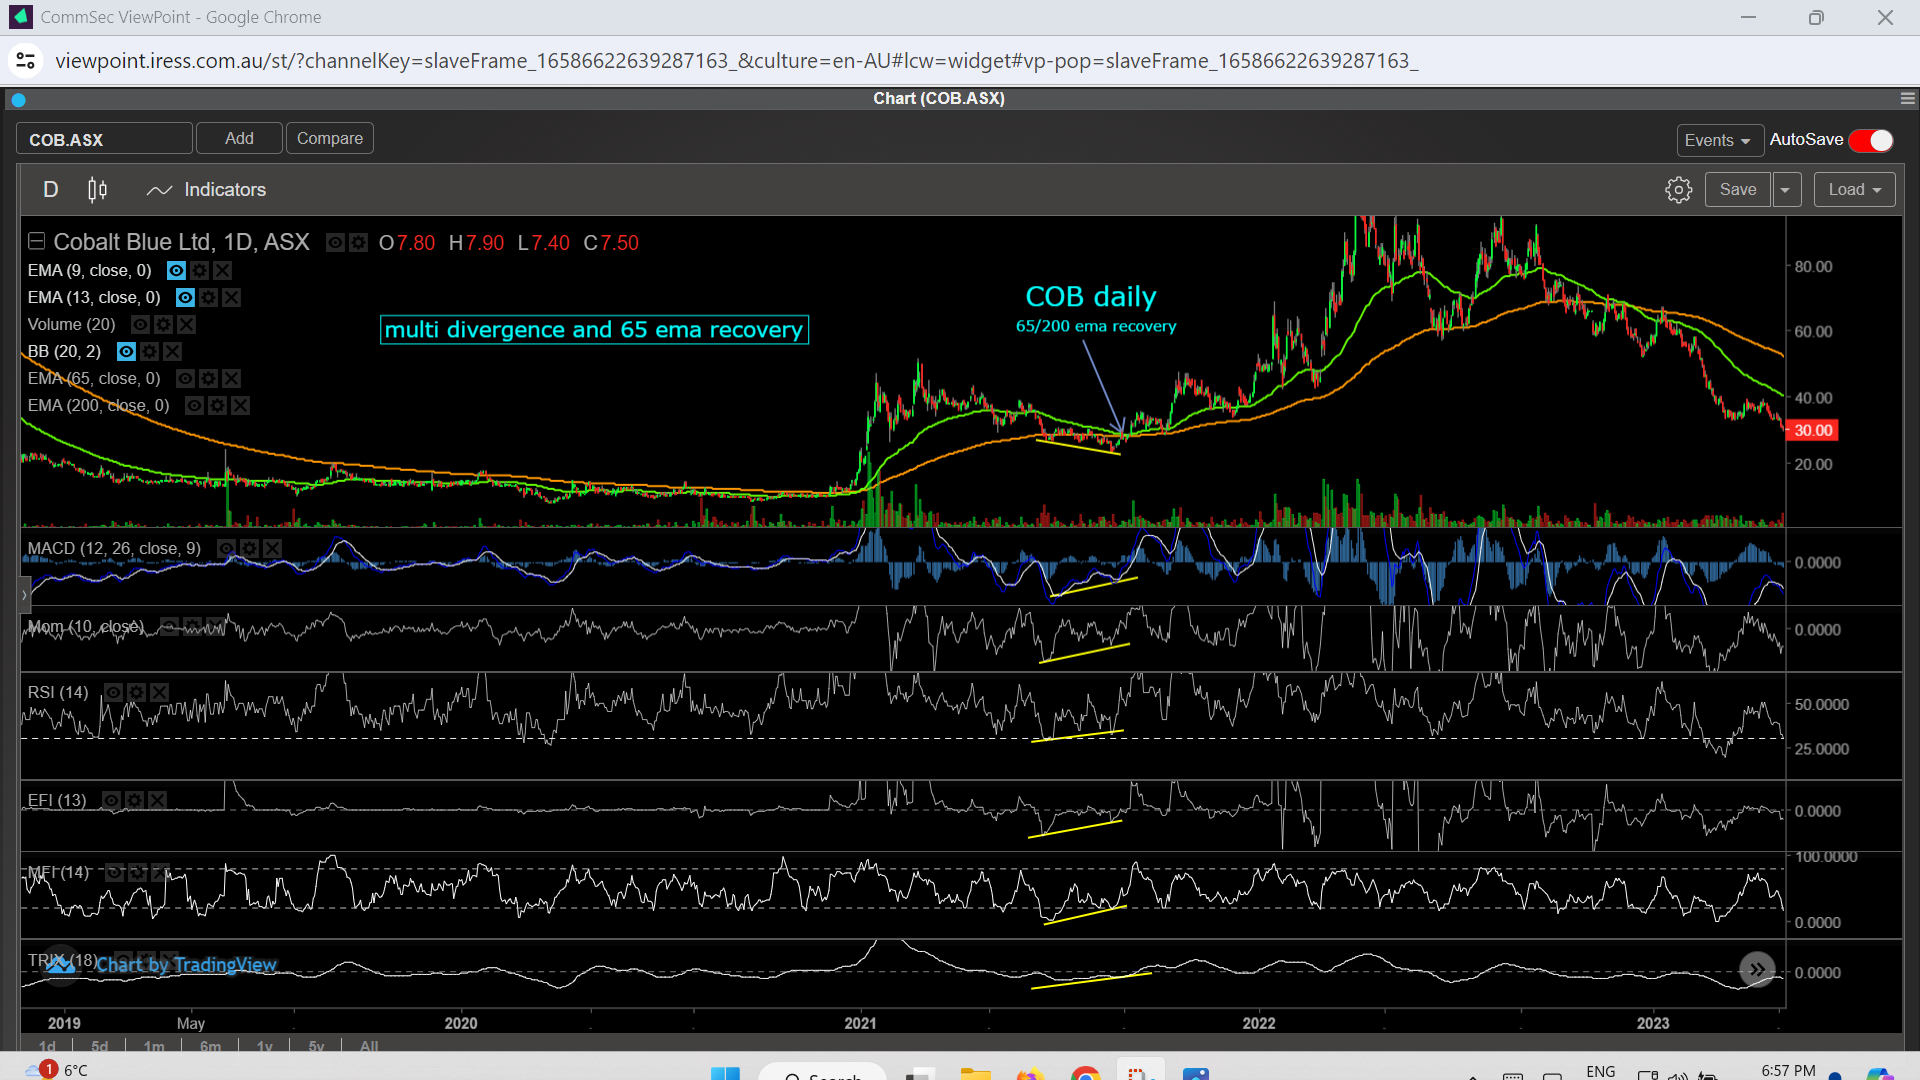Remove the RSI (14) indicator
Image resolution: width=1920 pixels, height=1080 pixels.
point(159,692)
